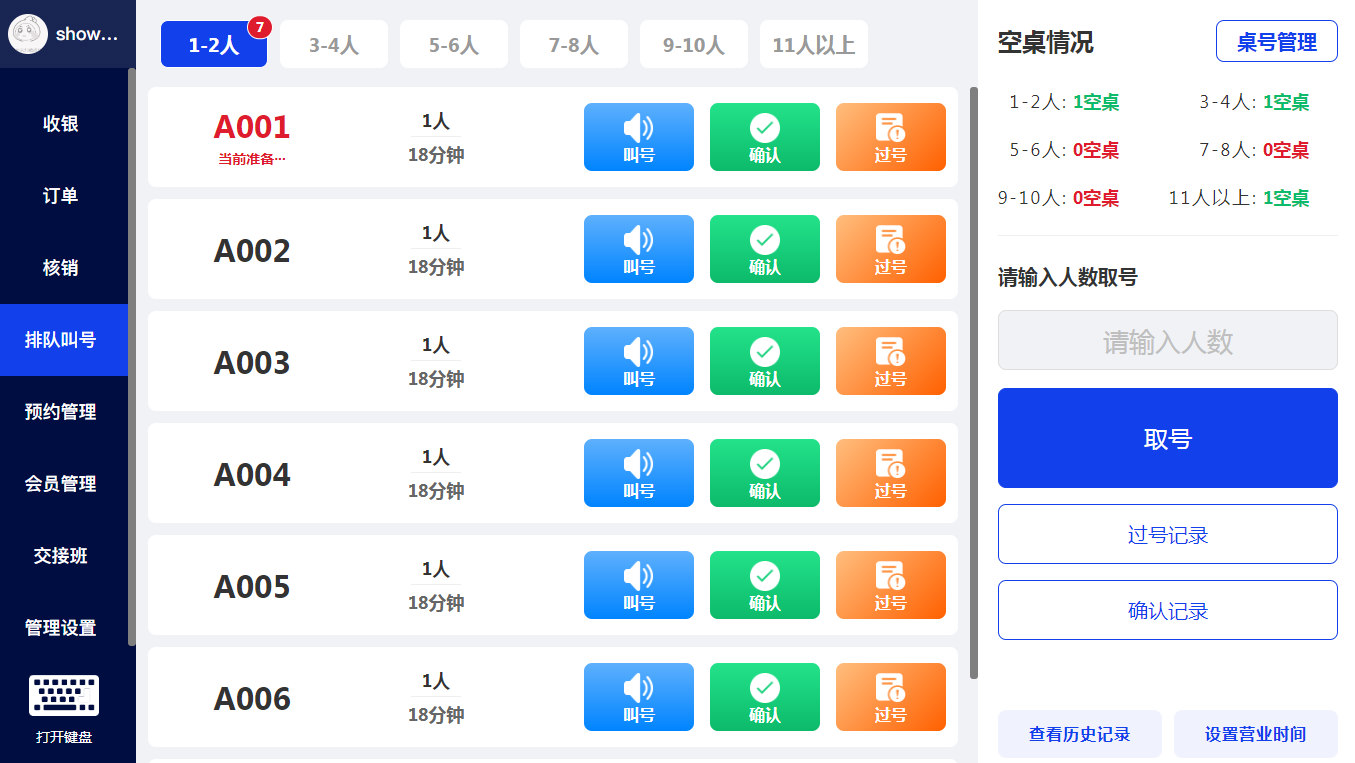The width and height of the screenshot is (1355, 763).
Task: Confirm queue ticket A002 with green checkmark
Action: tap(764, 249)
